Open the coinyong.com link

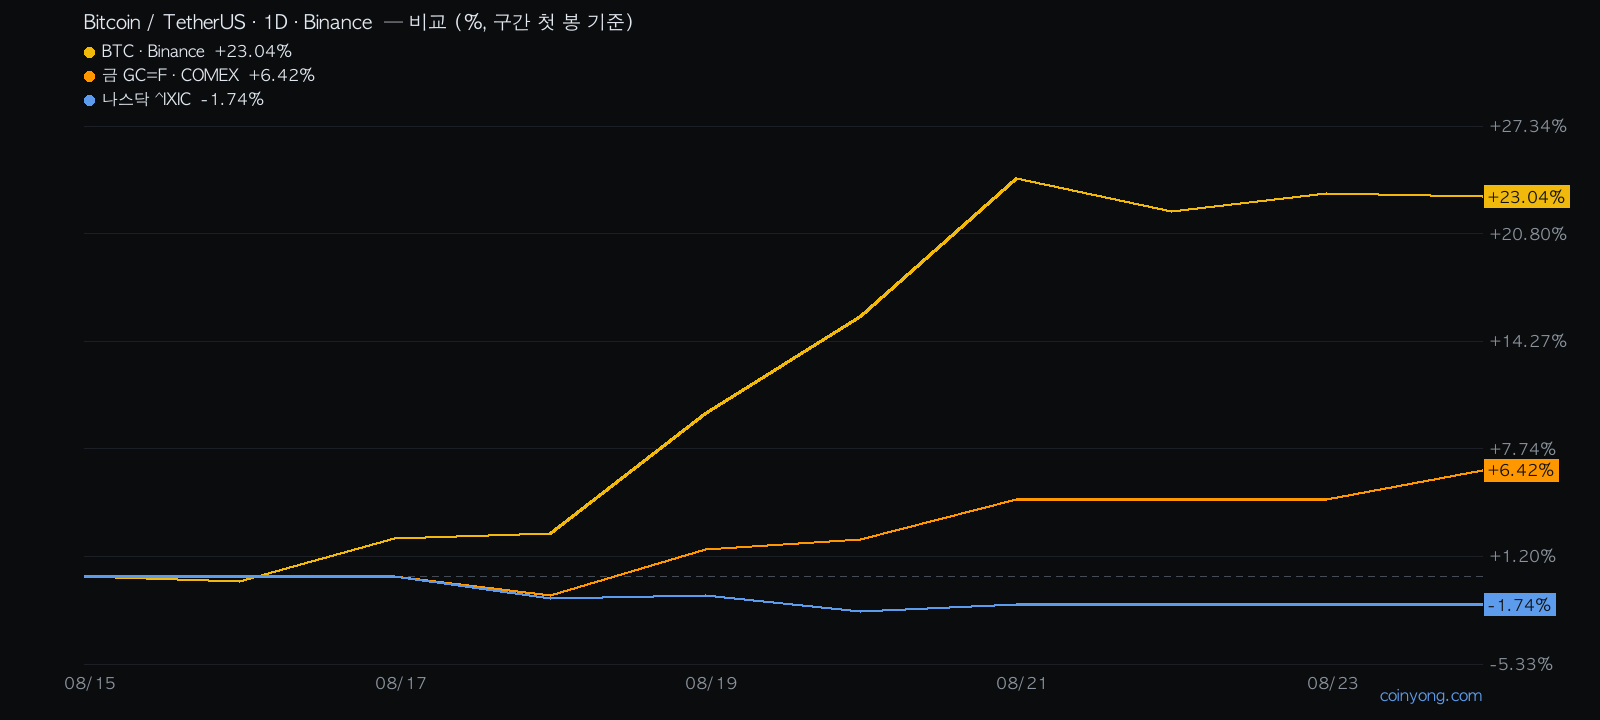click(1431, 696)
